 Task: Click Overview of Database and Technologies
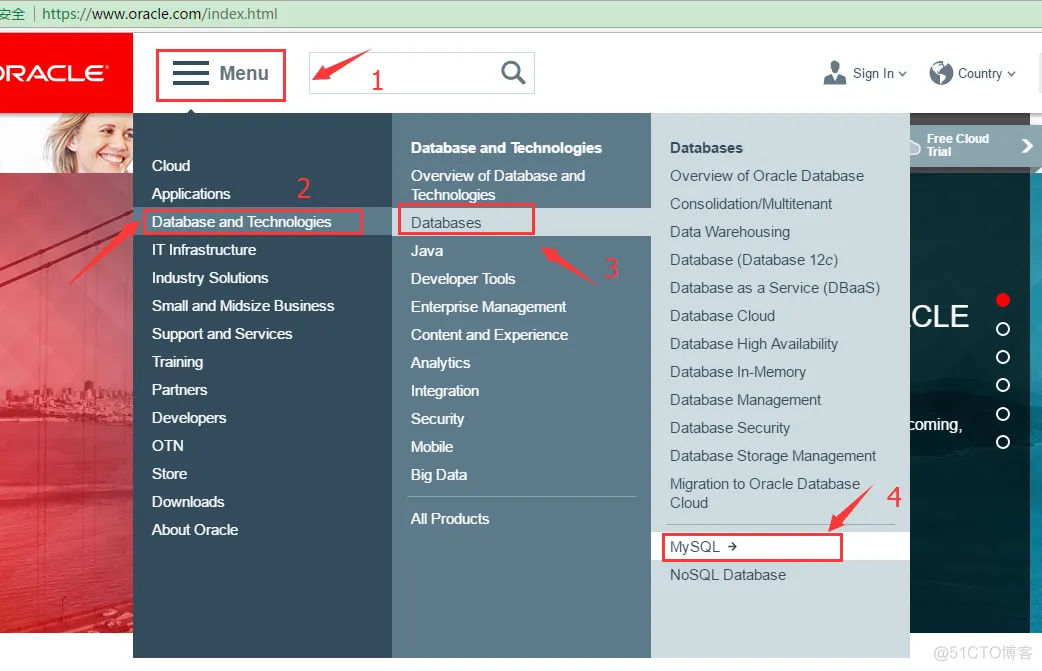tap(498, 185)
